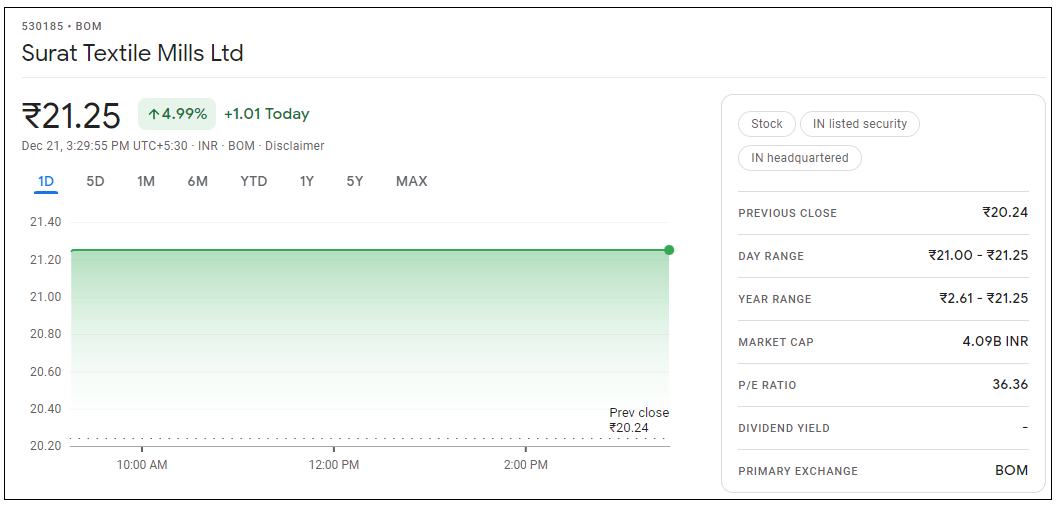Click the IN listed security chip

859,124
